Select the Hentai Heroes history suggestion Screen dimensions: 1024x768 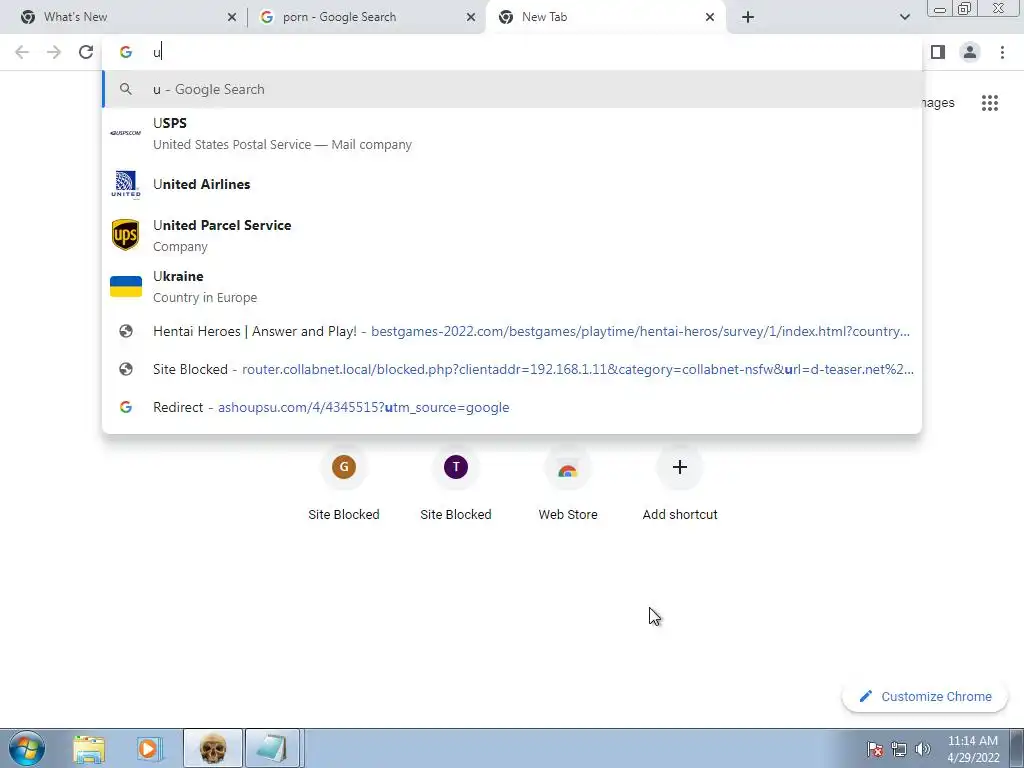[512, 331]
